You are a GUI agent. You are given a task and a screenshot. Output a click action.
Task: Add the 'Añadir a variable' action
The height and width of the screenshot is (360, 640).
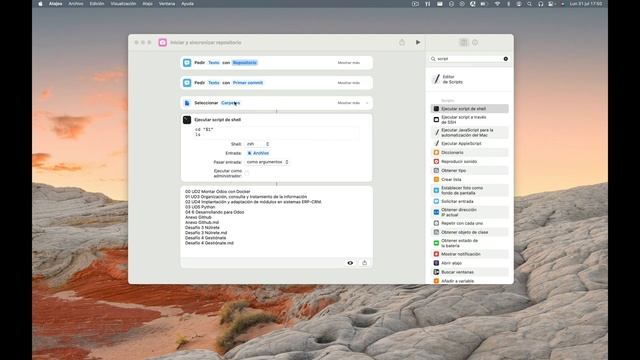coord(469,281)
